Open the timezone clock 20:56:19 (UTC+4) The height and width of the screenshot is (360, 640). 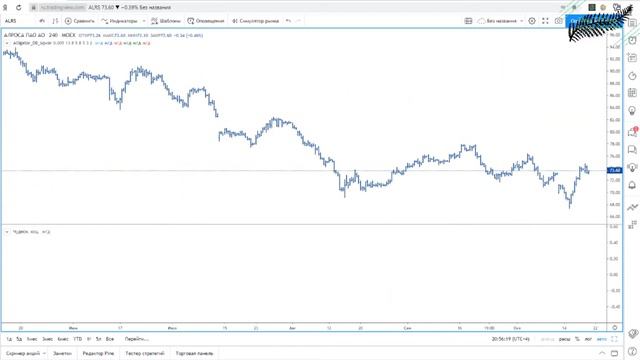(x=510, y=339)
